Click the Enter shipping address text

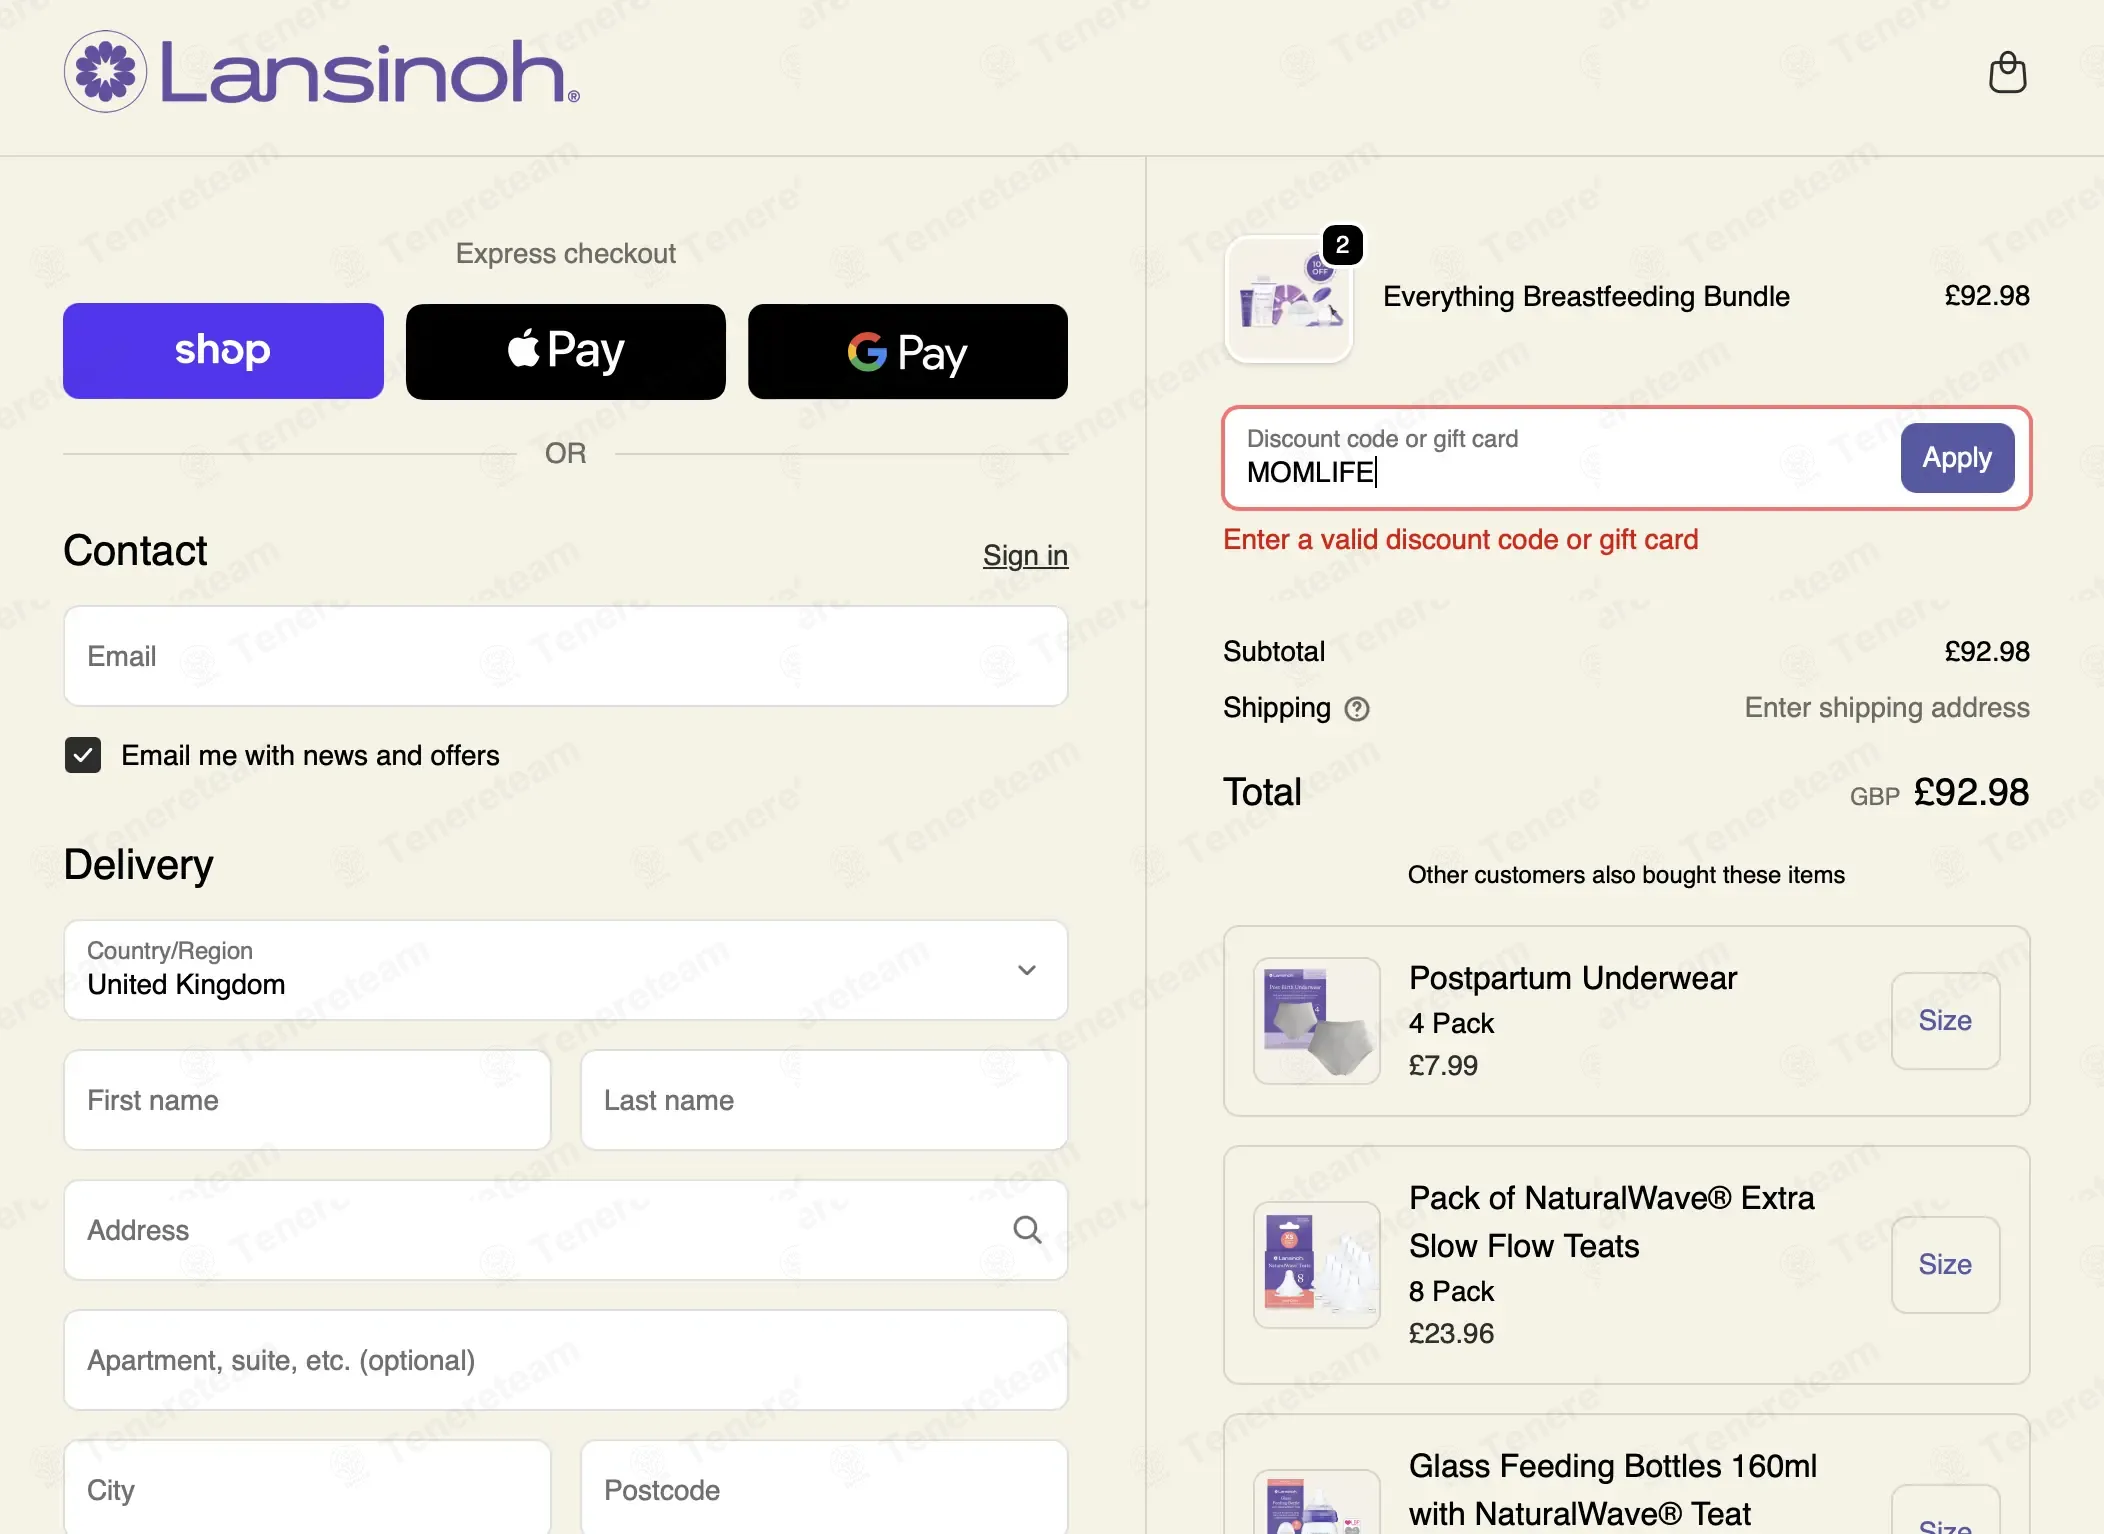1887,708
